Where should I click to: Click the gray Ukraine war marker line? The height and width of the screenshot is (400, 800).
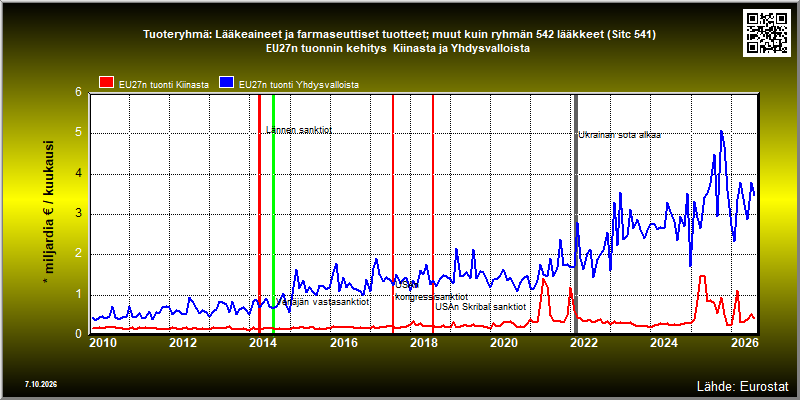577,214
